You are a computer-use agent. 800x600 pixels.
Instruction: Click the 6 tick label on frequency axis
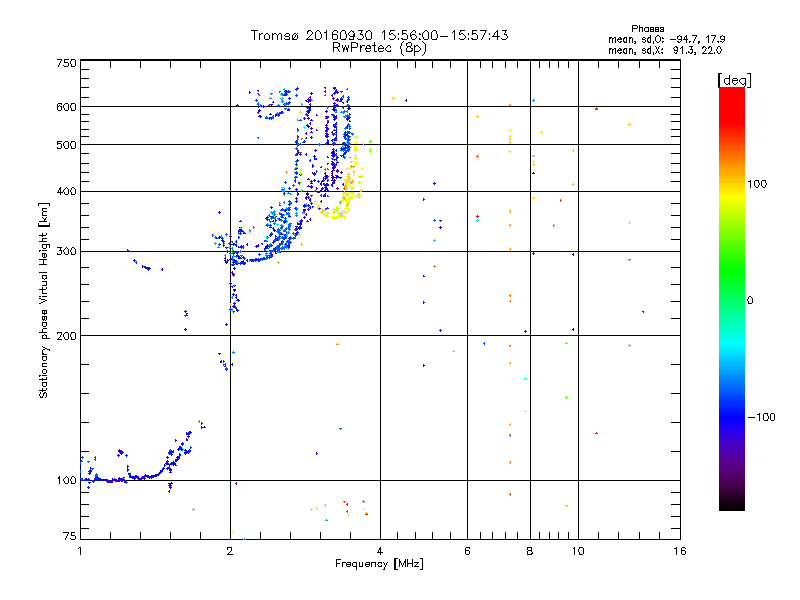tap(467, 551)
